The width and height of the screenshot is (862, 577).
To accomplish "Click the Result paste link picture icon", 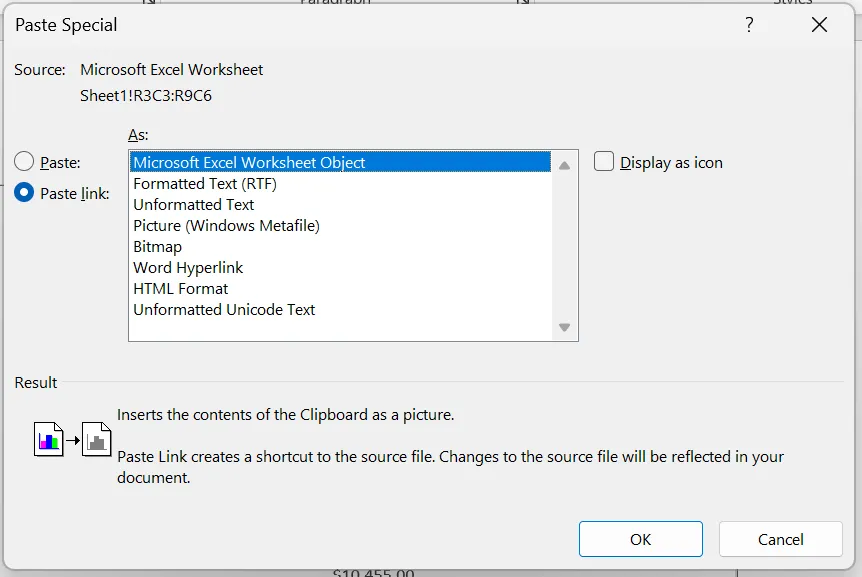I will tap(72, 438).
